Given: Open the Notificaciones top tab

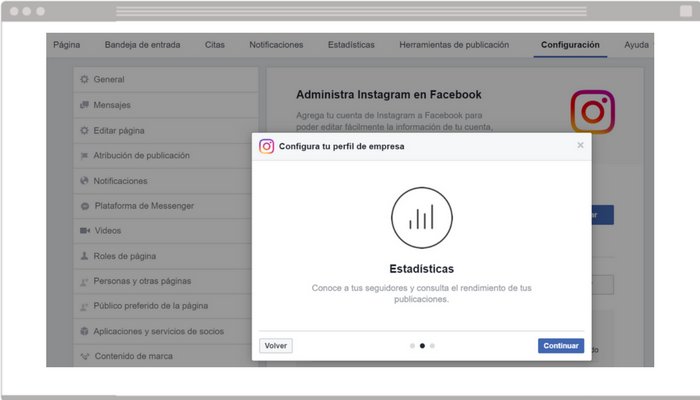Looking at the screenshot, I should point(276,45).
